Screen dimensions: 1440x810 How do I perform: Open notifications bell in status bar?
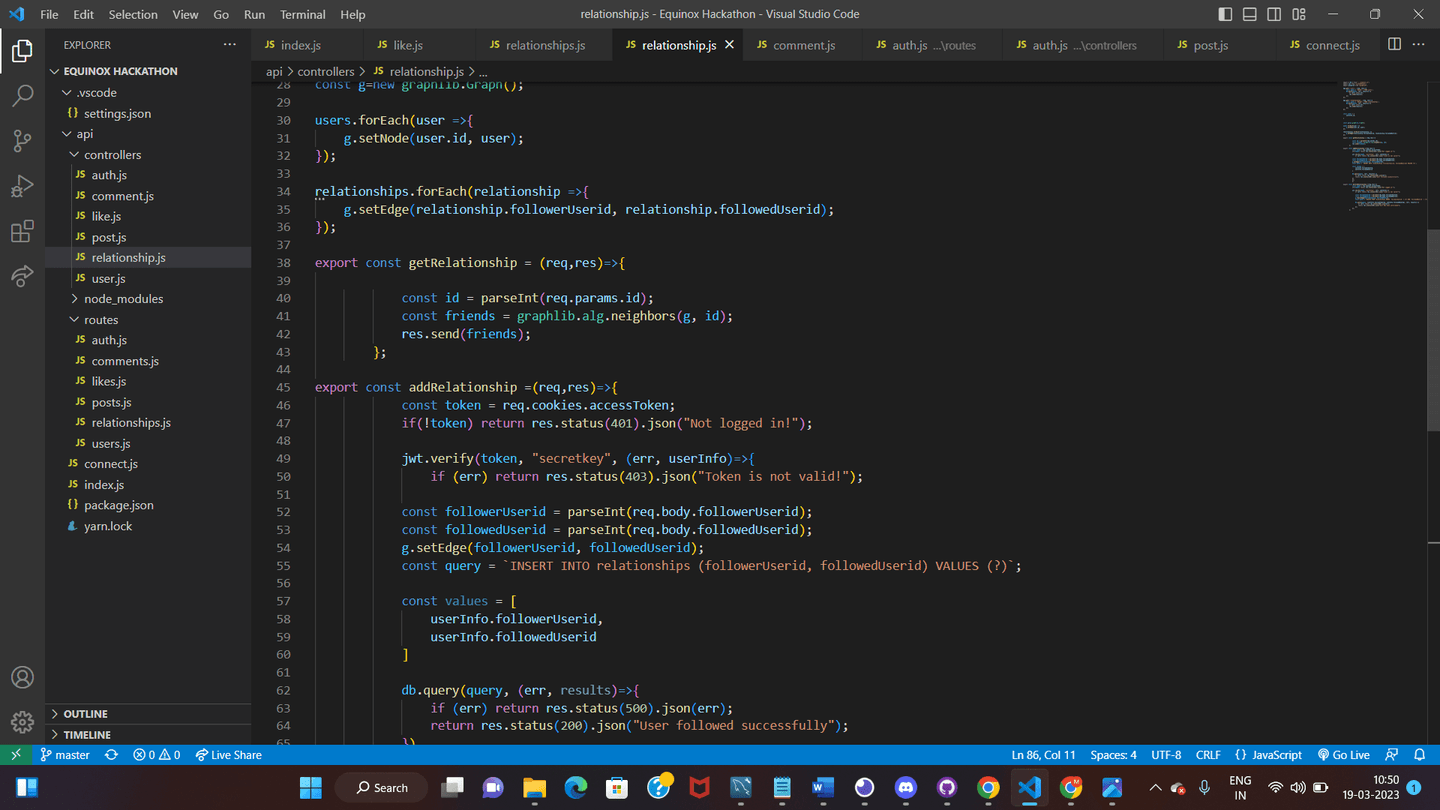[x=1419, y=755]
